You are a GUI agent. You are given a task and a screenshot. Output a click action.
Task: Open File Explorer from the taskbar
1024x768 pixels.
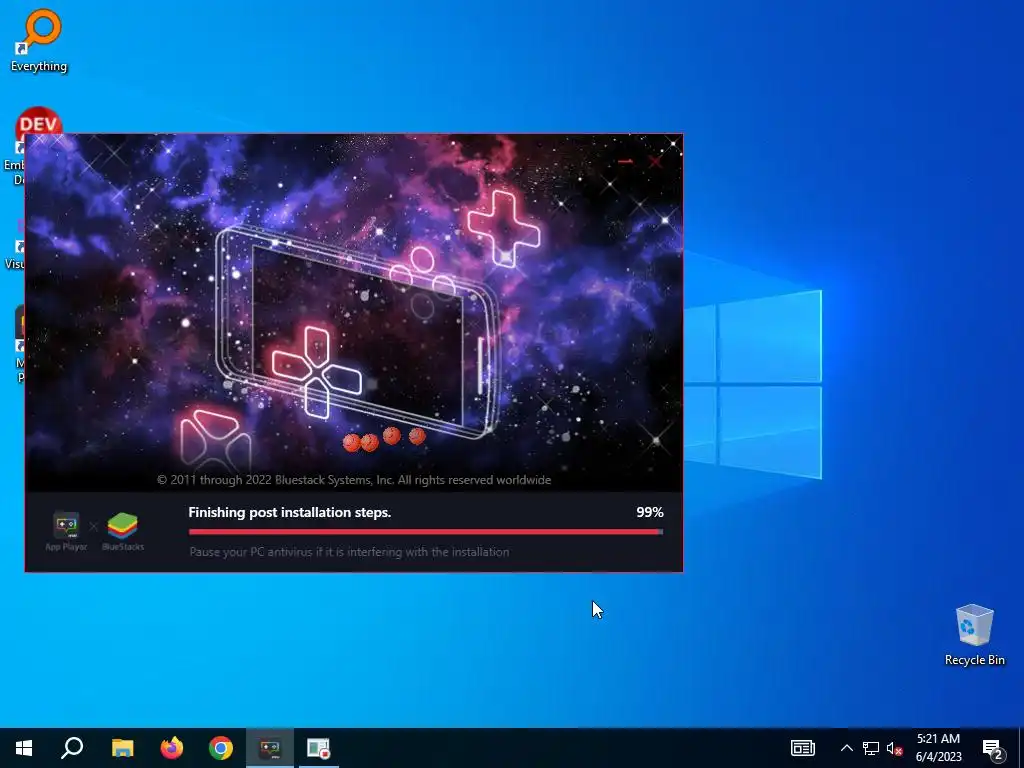coord(122,748)
